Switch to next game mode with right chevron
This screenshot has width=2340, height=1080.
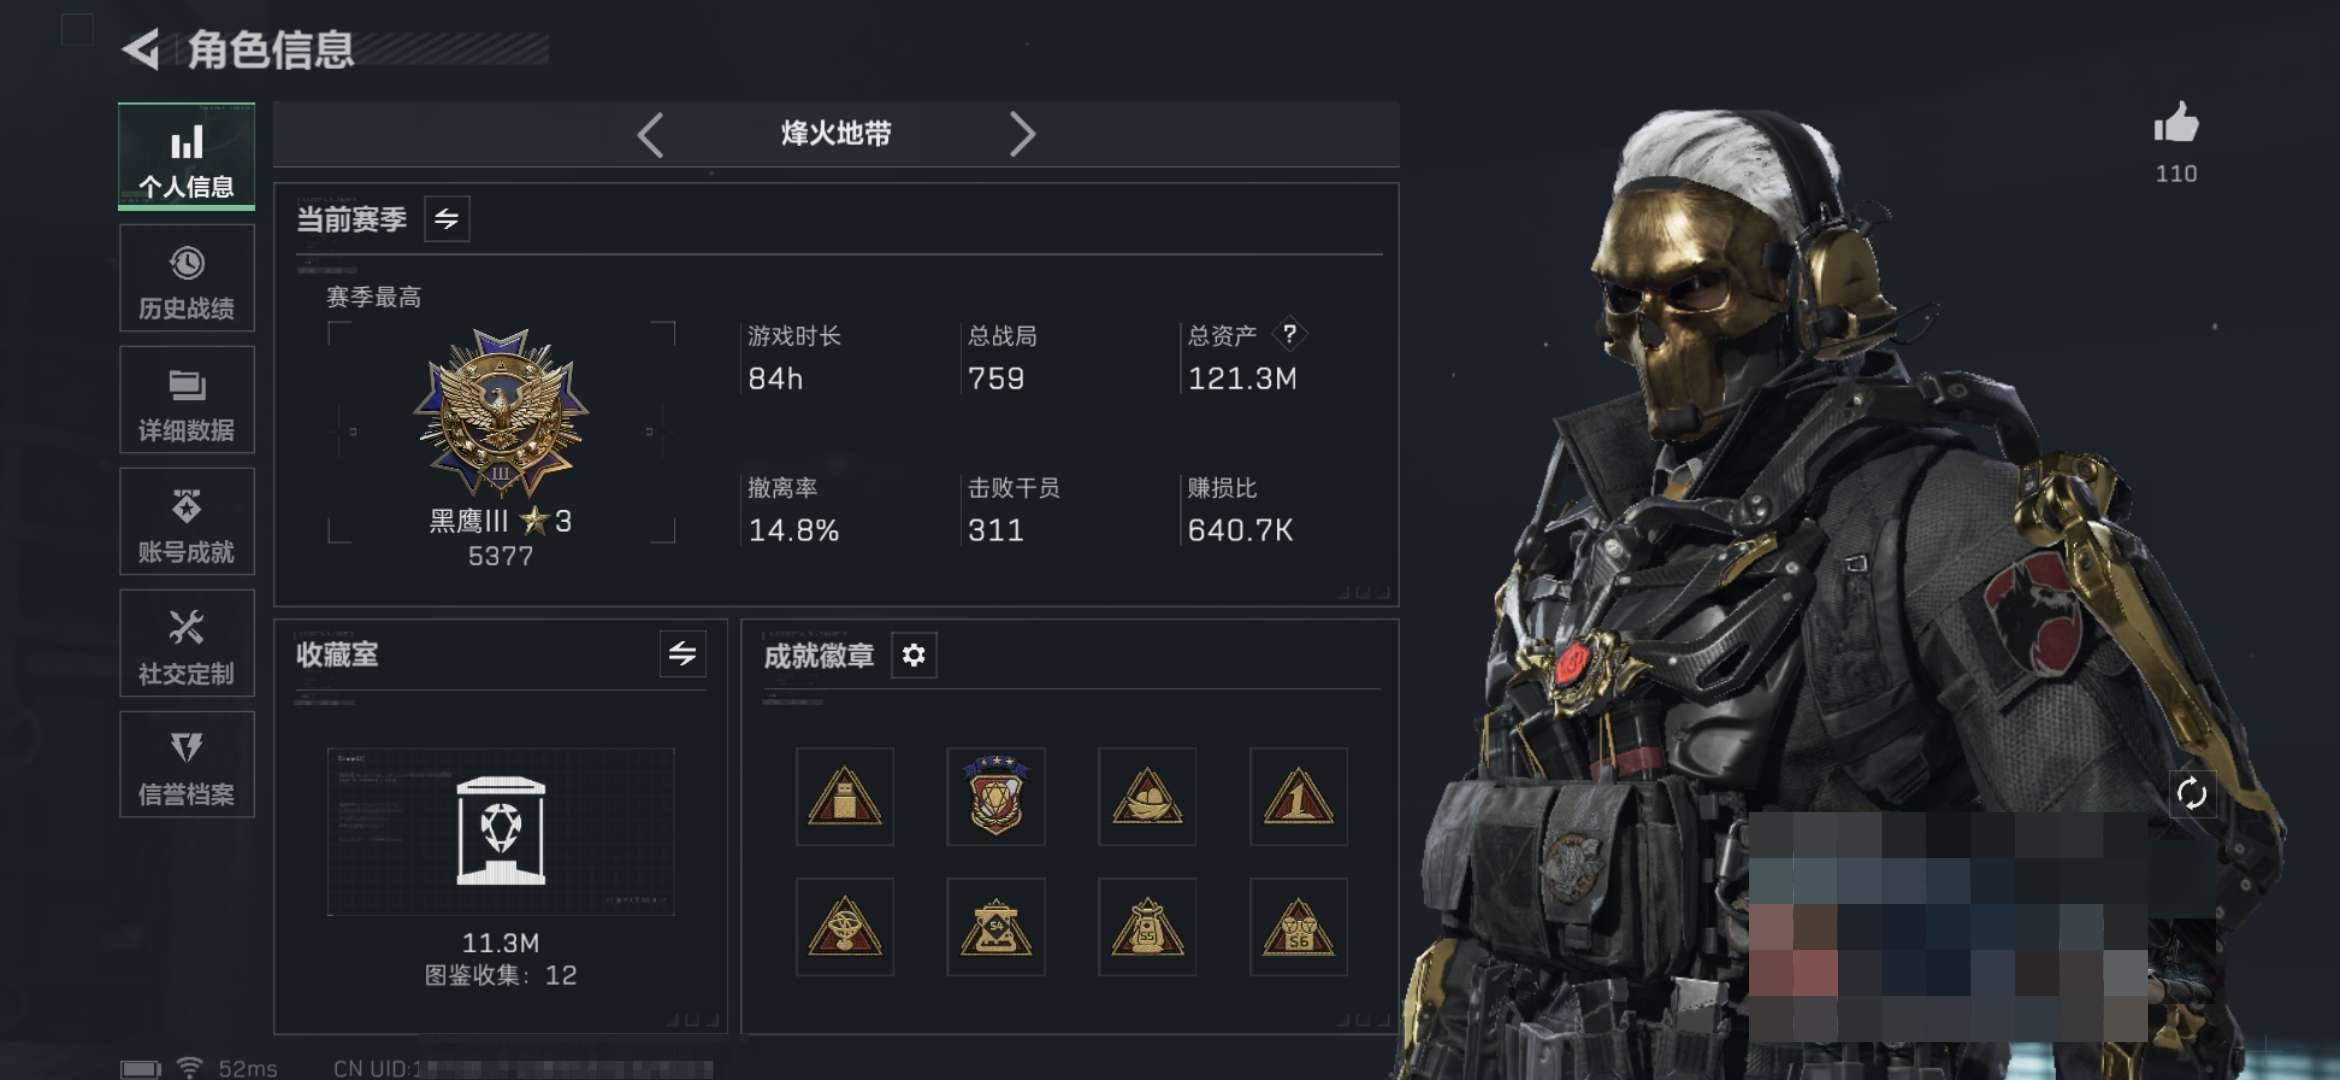coord(1021,135)
